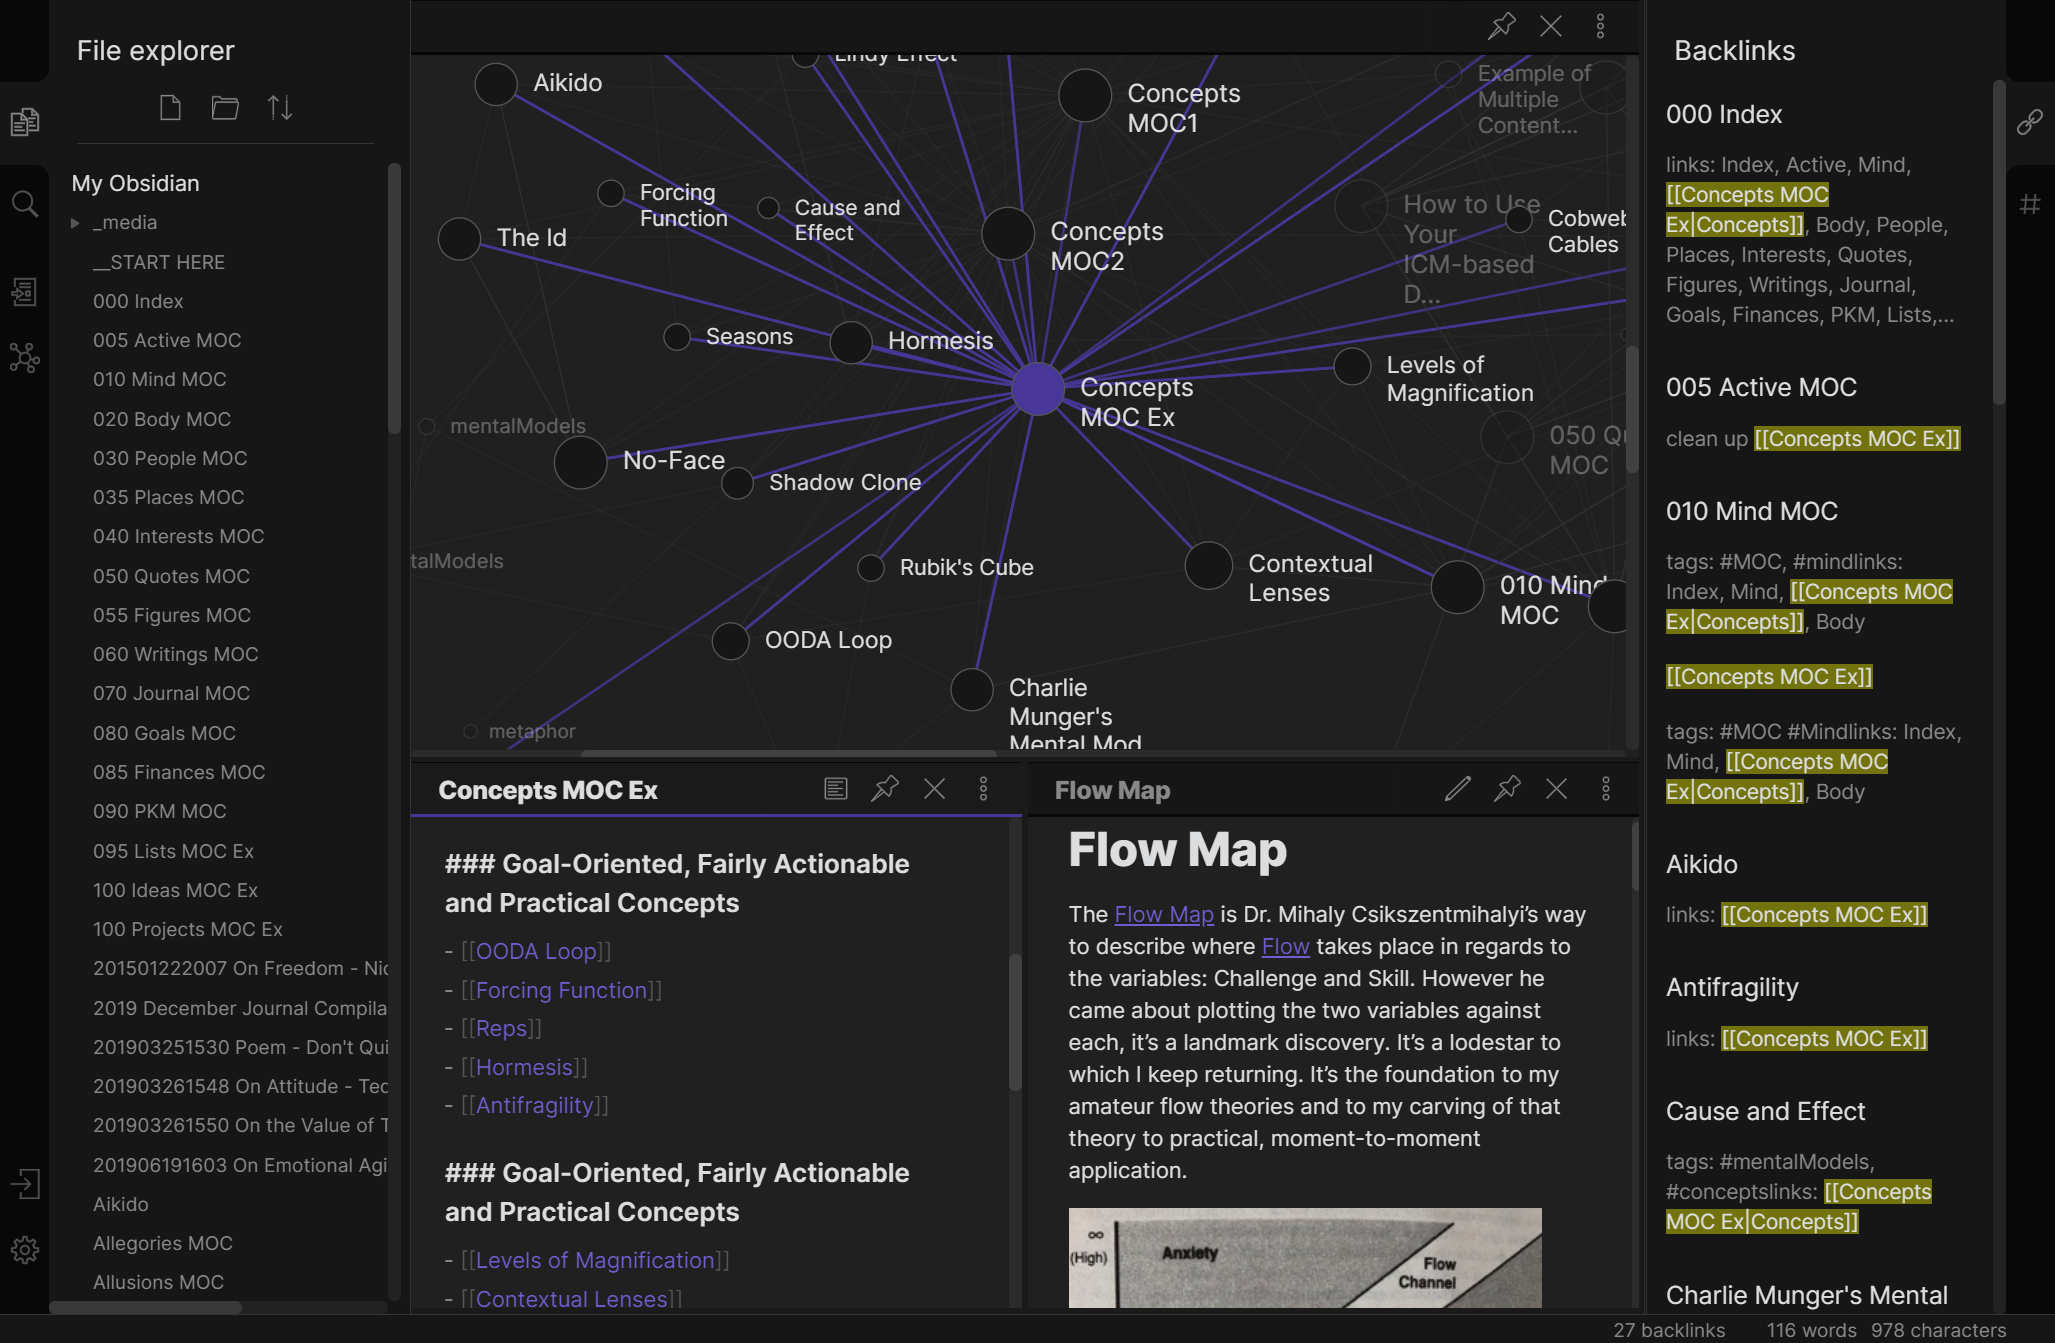Viewport: 2055px width, 1343px height.
Task: Create a new folder in the File explorer
Action: [x=224, y=107]
